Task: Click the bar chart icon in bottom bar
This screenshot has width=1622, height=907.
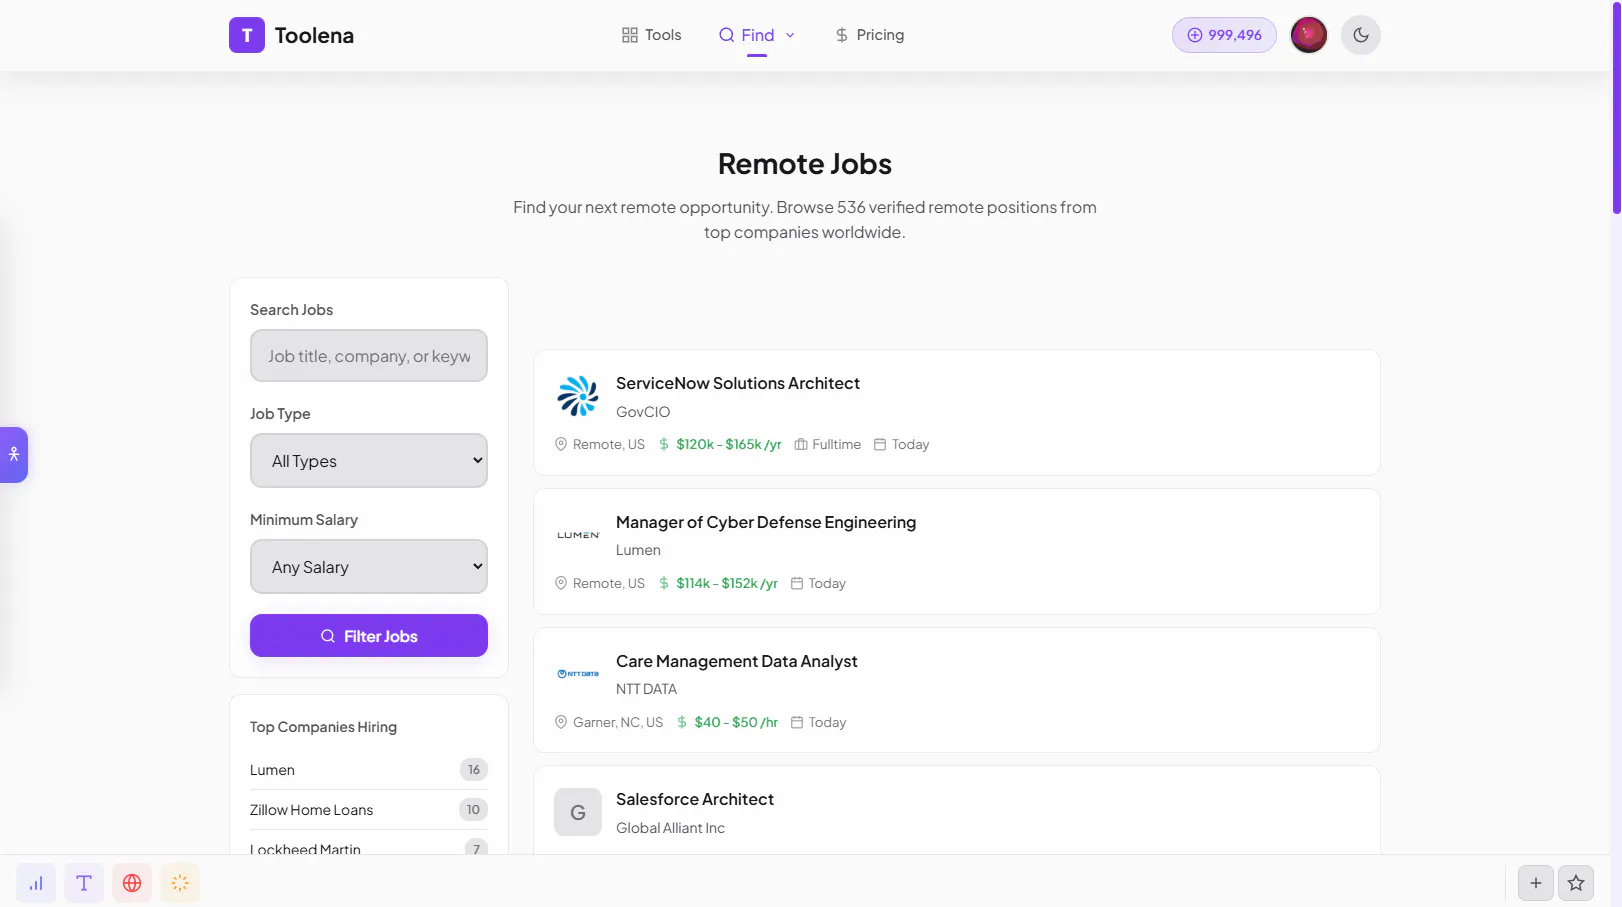Action: (x=36, y=883)
